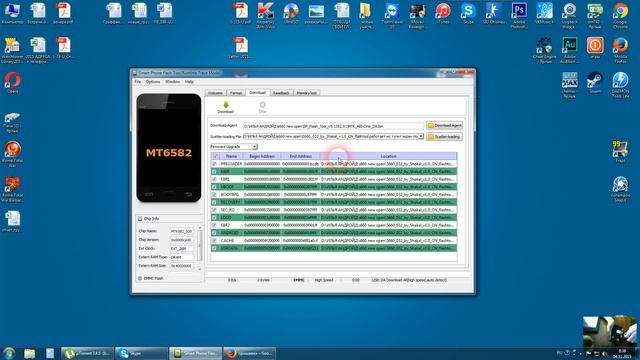Switch to uTorrent taskbar window

87,353
